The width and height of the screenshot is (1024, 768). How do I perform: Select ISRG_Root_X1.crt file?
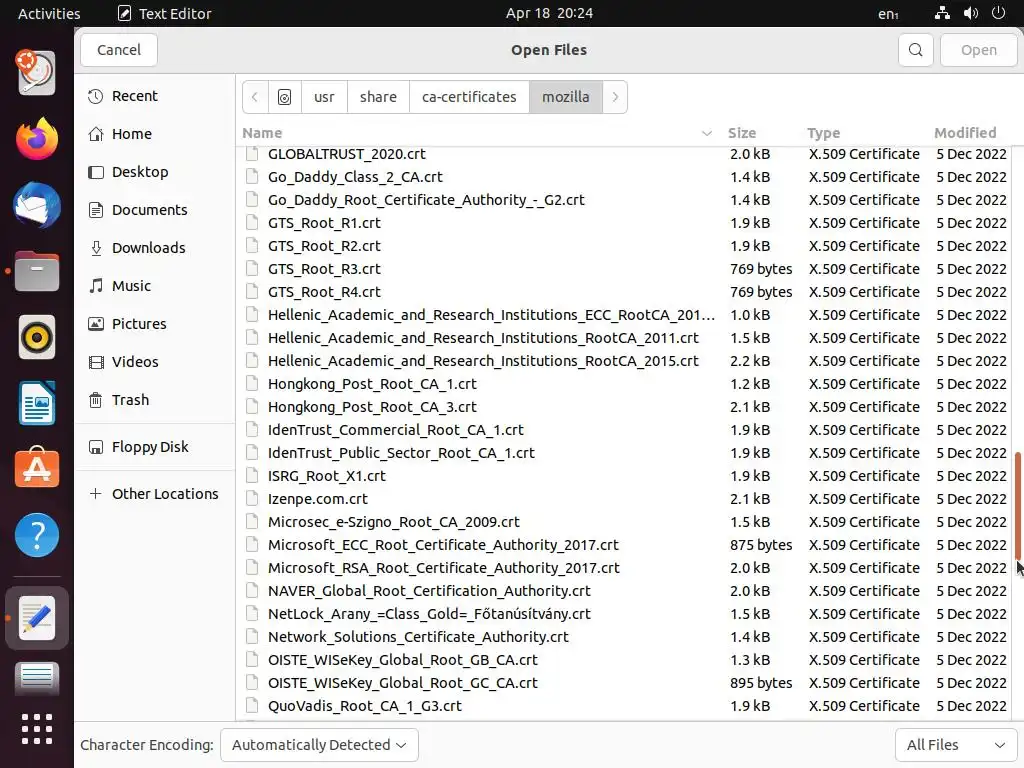[x=626, y=476]
